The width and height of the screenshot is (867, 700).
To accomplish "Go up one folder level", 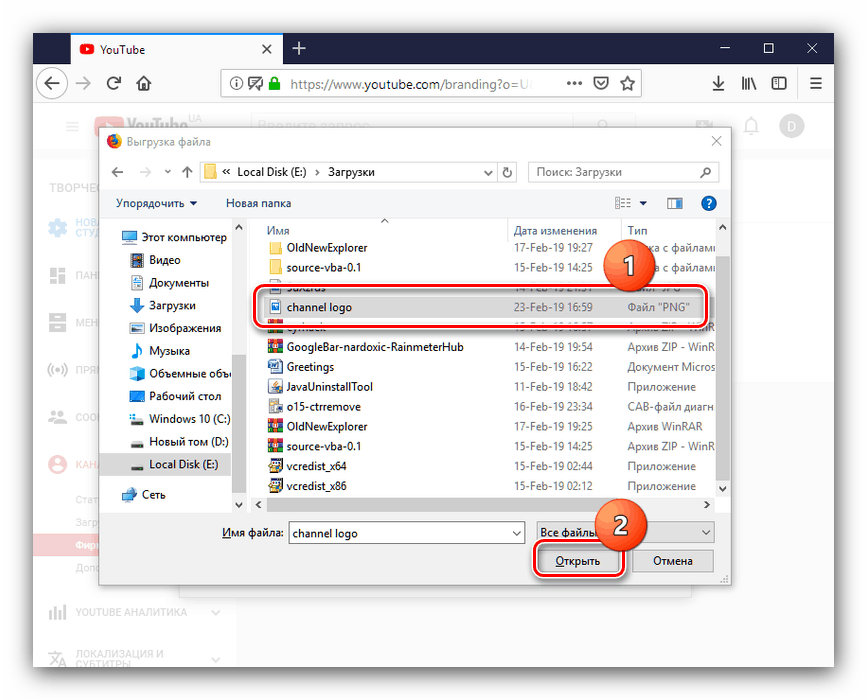I will coord(187,172).
